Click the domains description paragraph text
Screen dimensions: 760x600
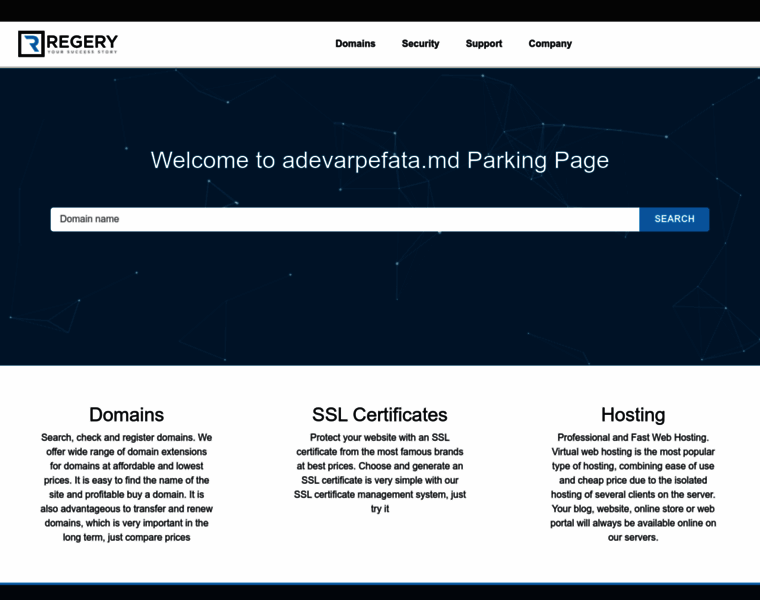pos(126,487)
